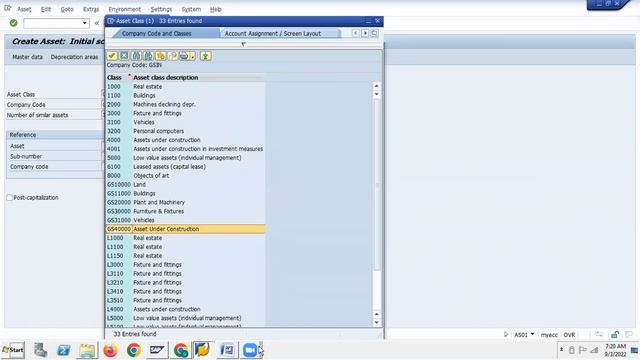This screenshot has width=640, height=360.
Task: Click the system clock in the tray
Action: pos(616,350)
